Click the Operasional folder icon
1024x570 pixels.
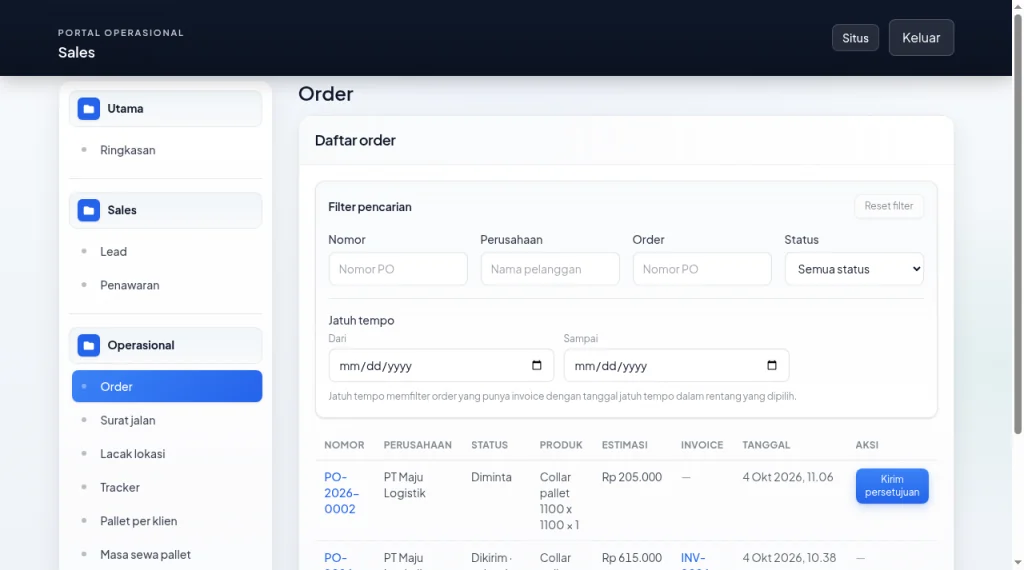click(x=89, y=345)
